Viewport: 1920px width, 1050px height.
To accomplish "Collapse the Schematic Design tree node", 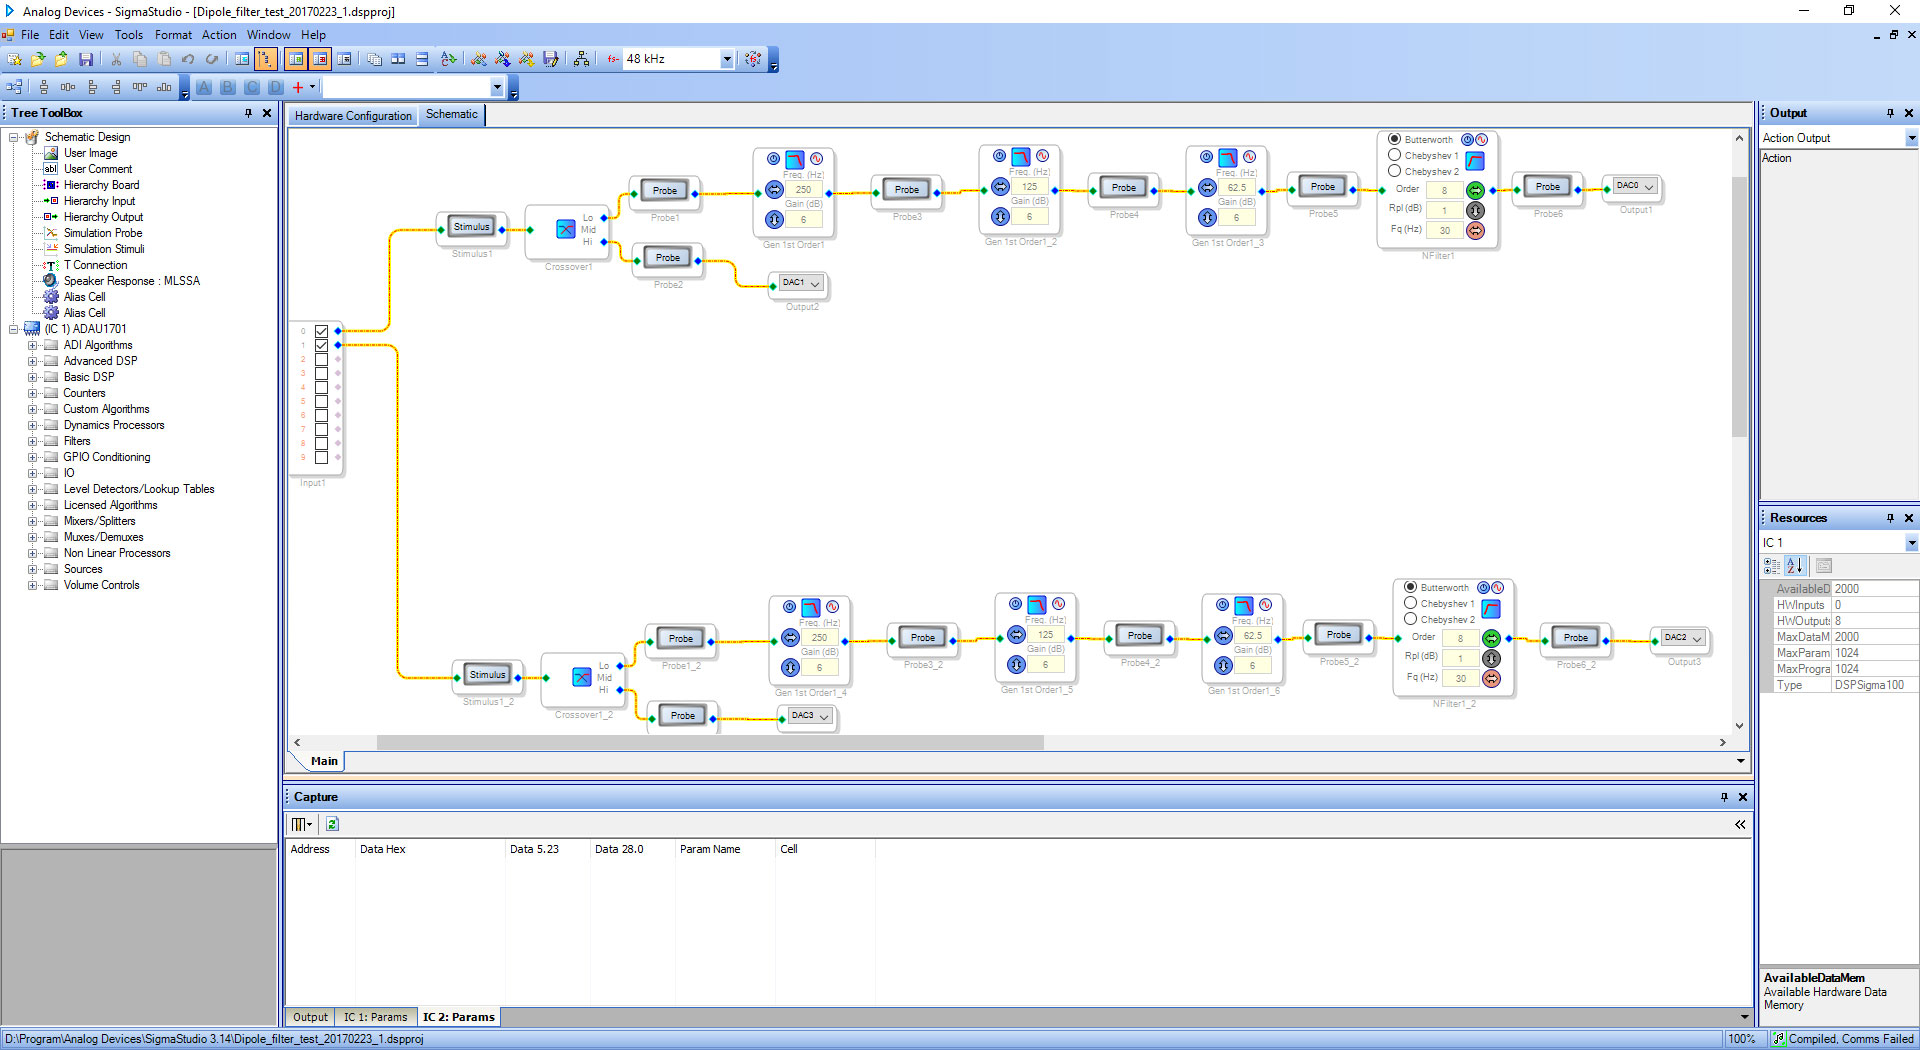I will coord(13,137).
